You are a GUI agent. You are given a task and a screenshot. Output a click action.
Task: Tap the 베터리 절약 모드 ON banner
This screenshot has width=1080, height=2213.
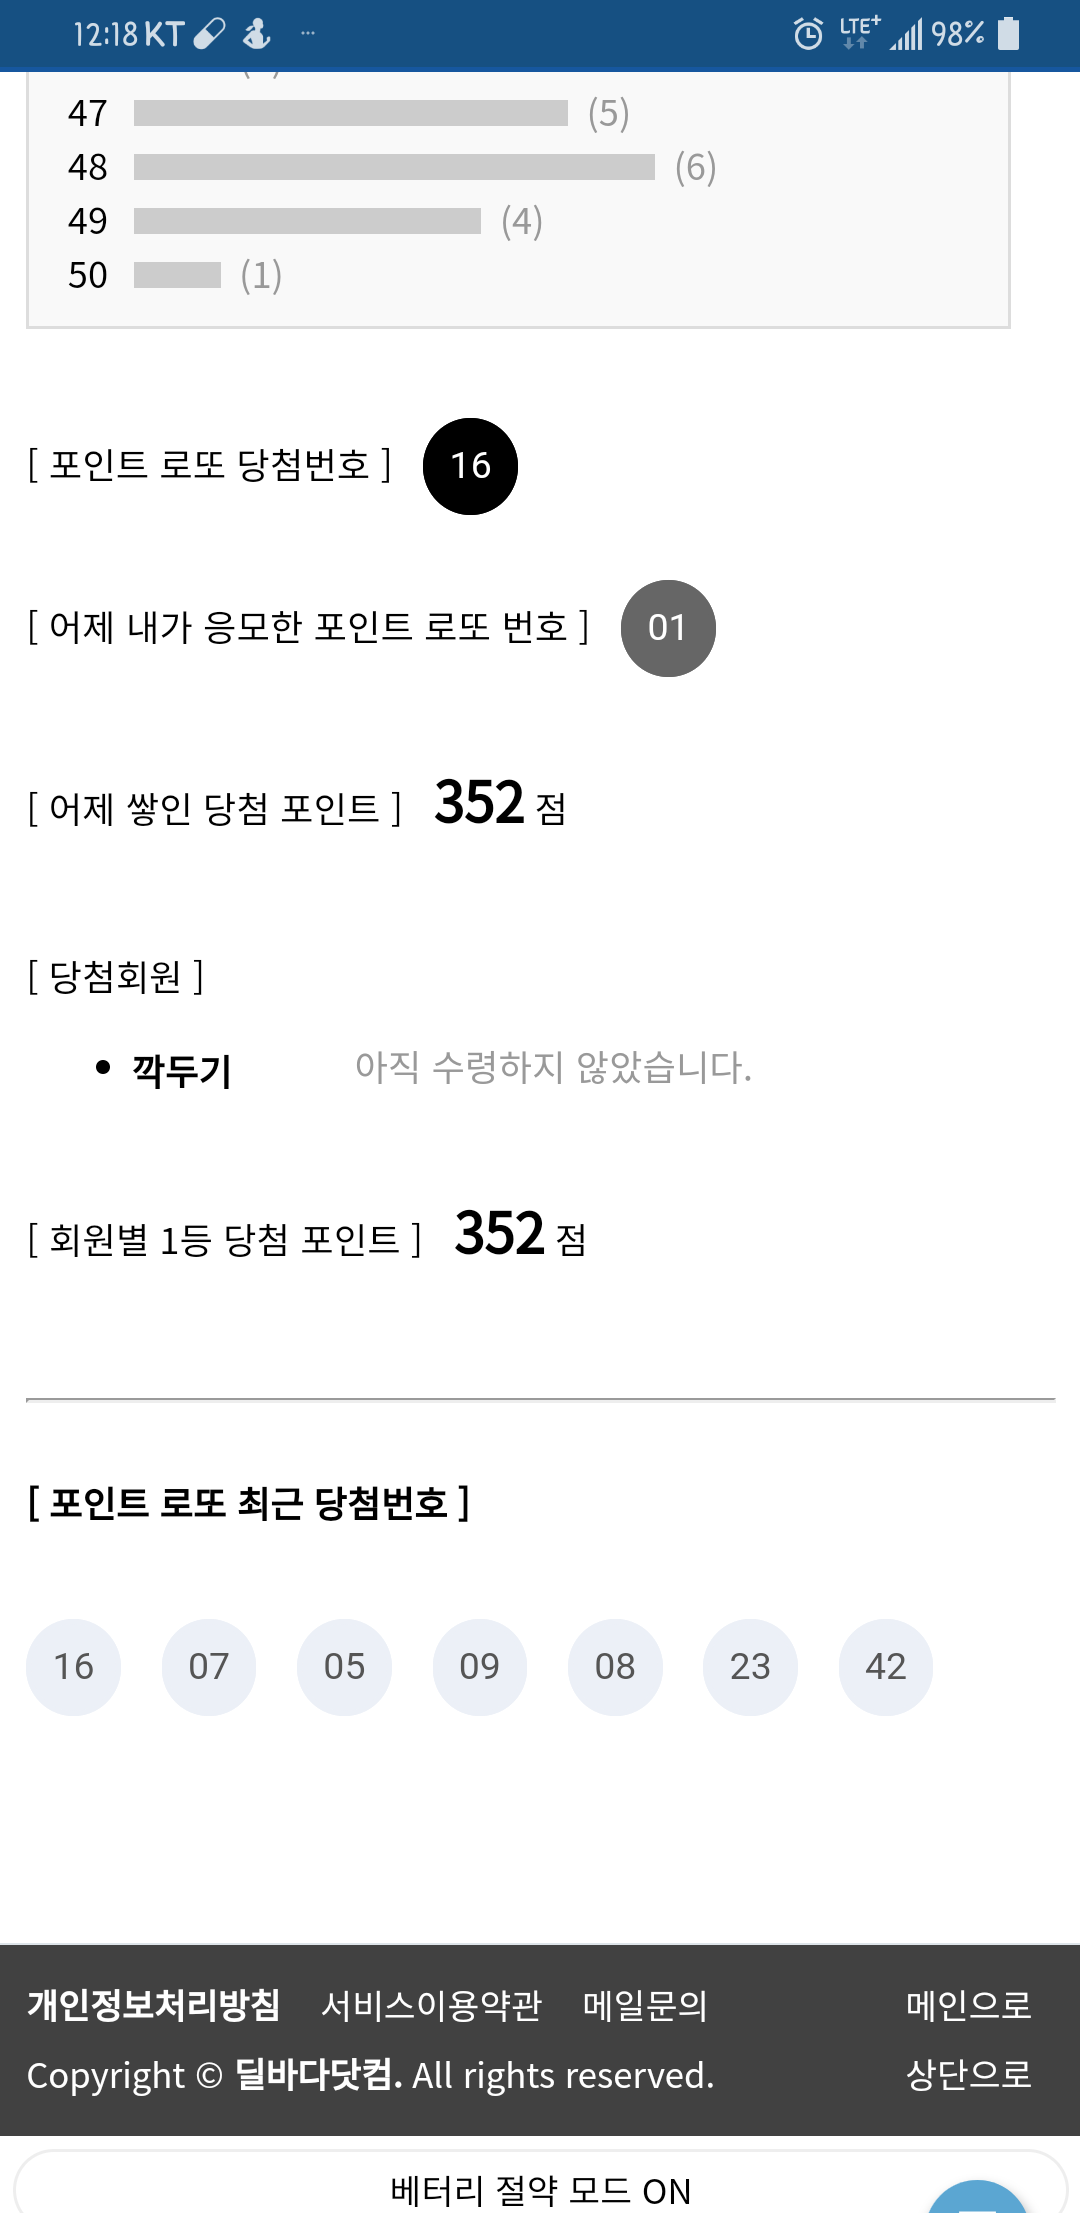click(x=540, y=2190)
